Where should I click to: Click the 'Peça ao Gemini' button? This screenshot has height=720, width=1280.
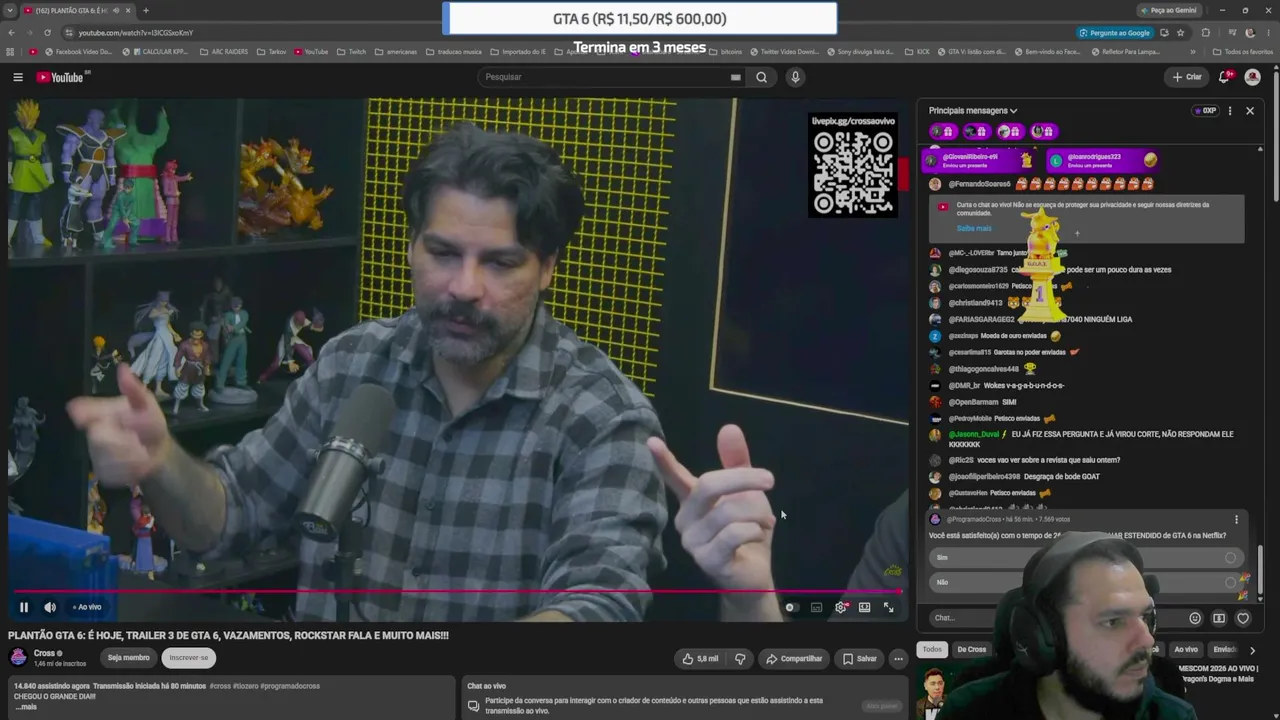coord(1168,10)
